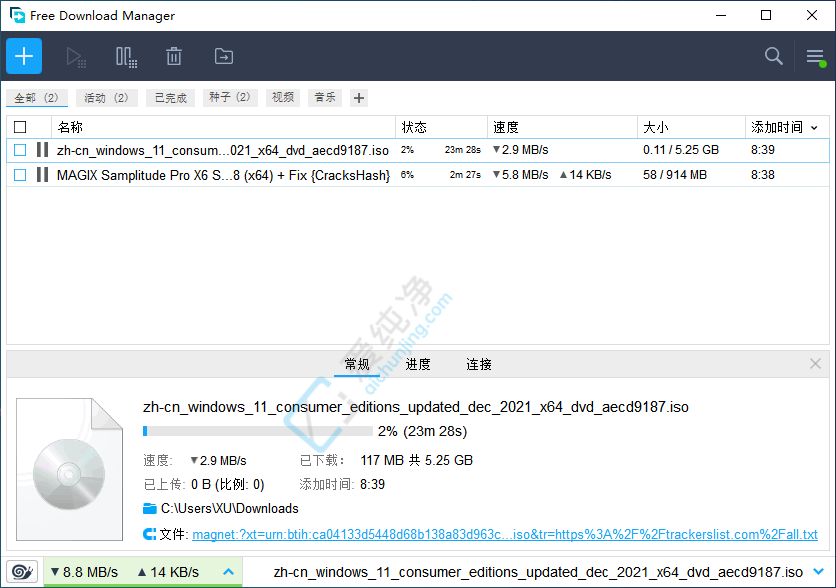Open the 进度 details tab
836x588 pixels.
coord(417,365)
